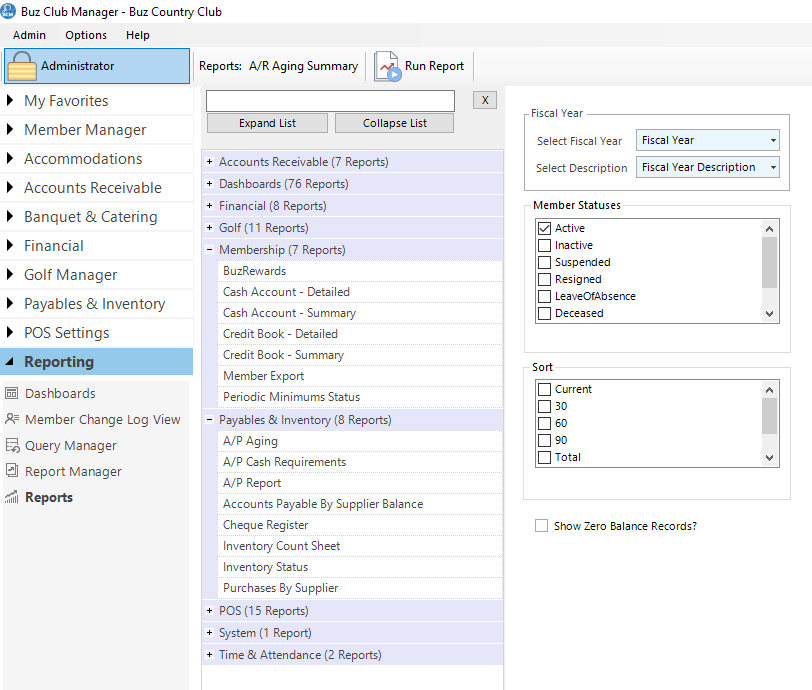
Task: Click the Expand List button
Action: 267,123
